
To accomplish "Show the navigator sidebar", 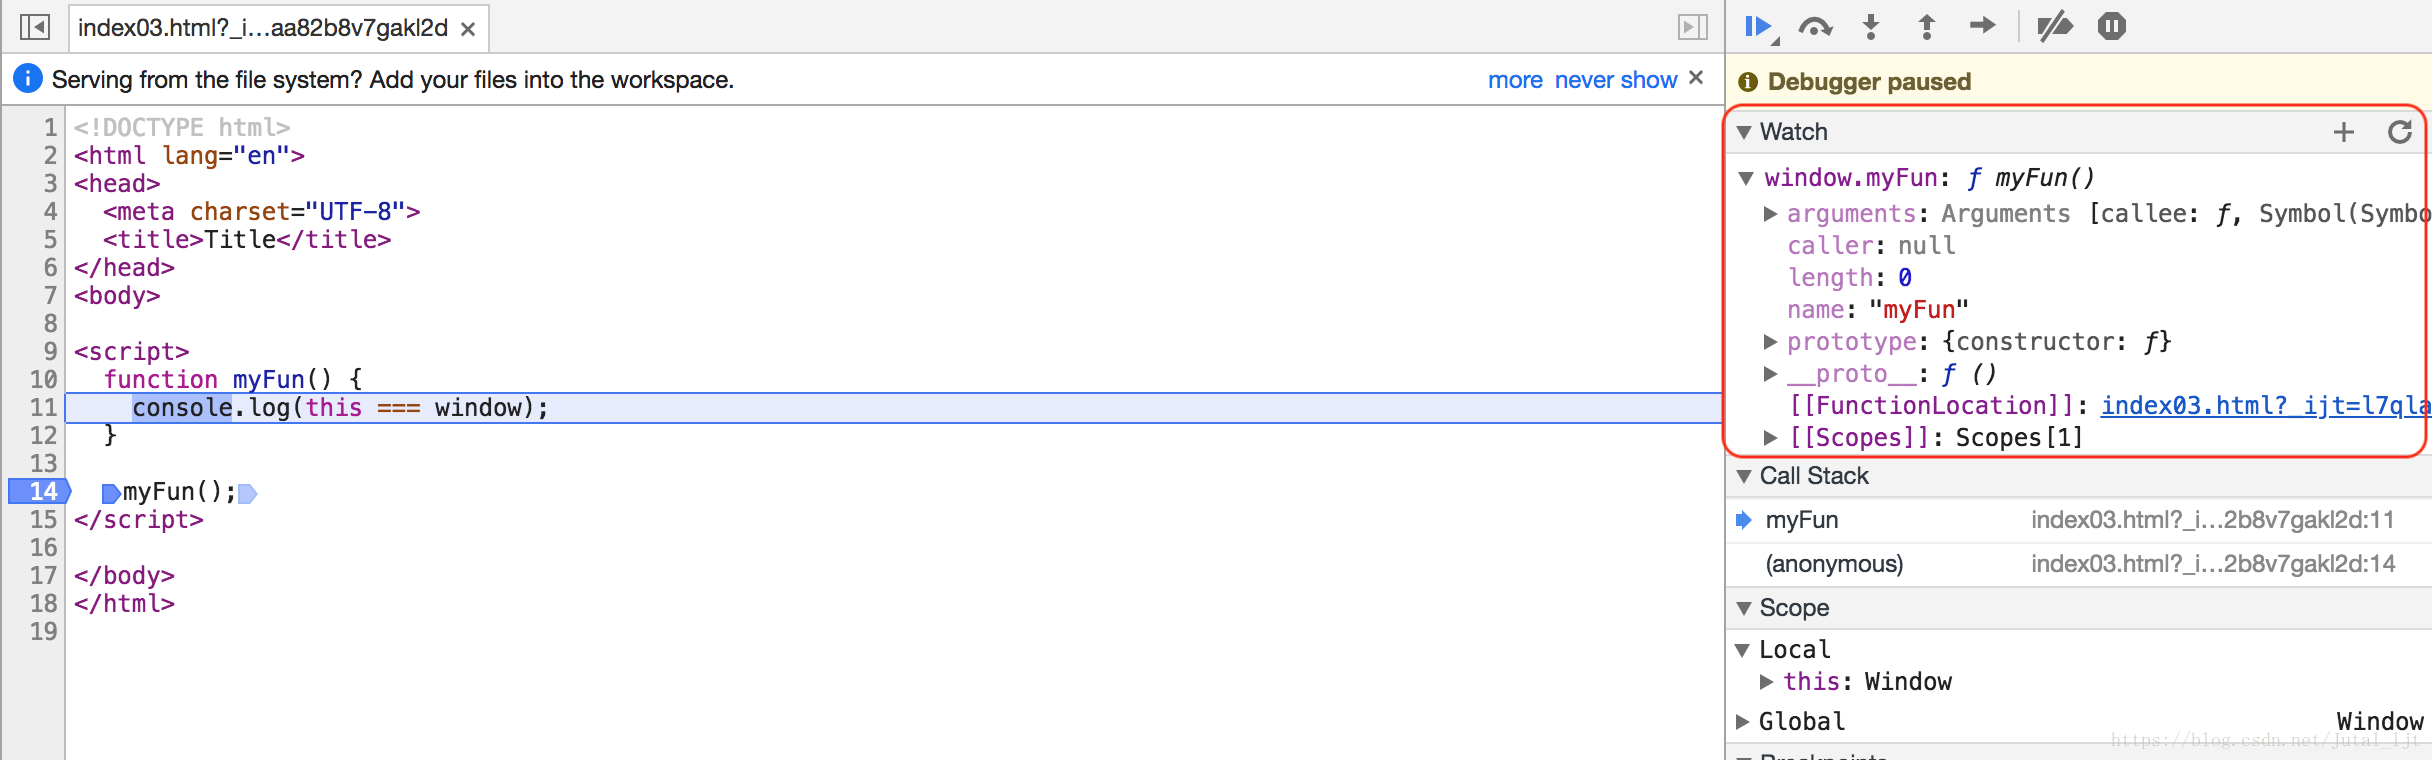I will tap(35, 27).
